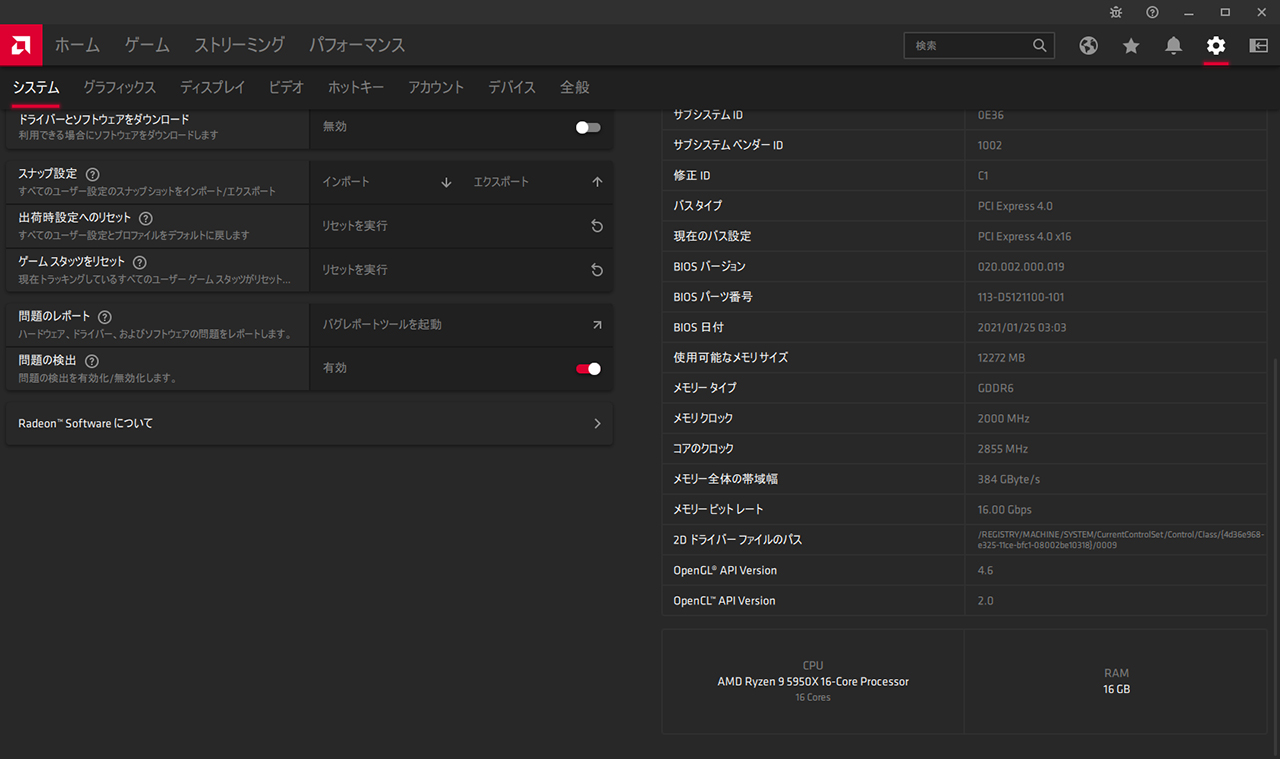
Task: Click the メモリ クロック value 2000 MHz
Action: (x=1003, y=419)
